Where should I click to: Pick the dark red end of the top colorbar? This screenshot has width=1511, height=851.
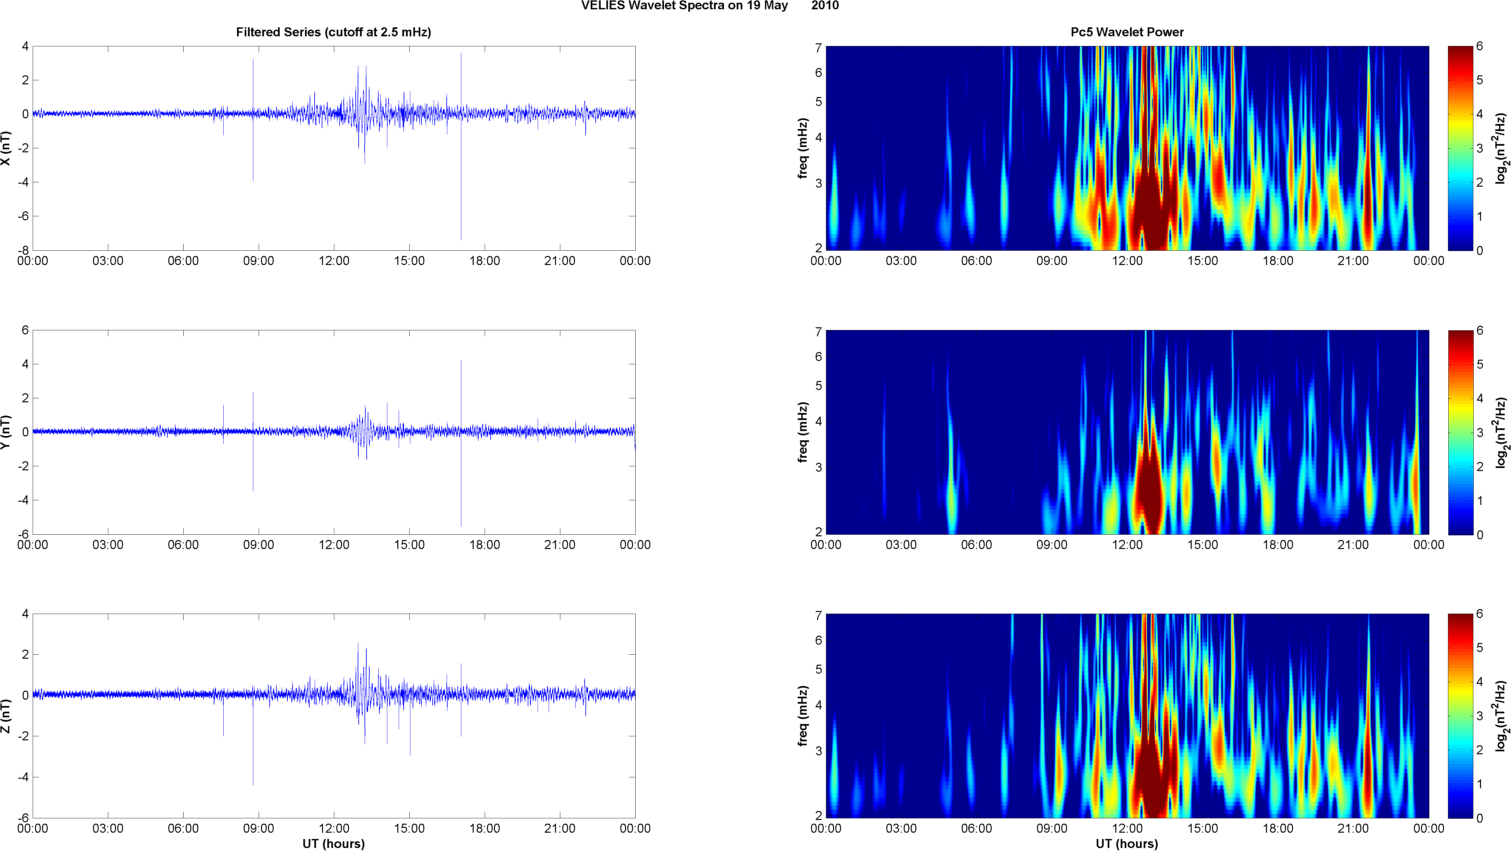coord(1460,52)
